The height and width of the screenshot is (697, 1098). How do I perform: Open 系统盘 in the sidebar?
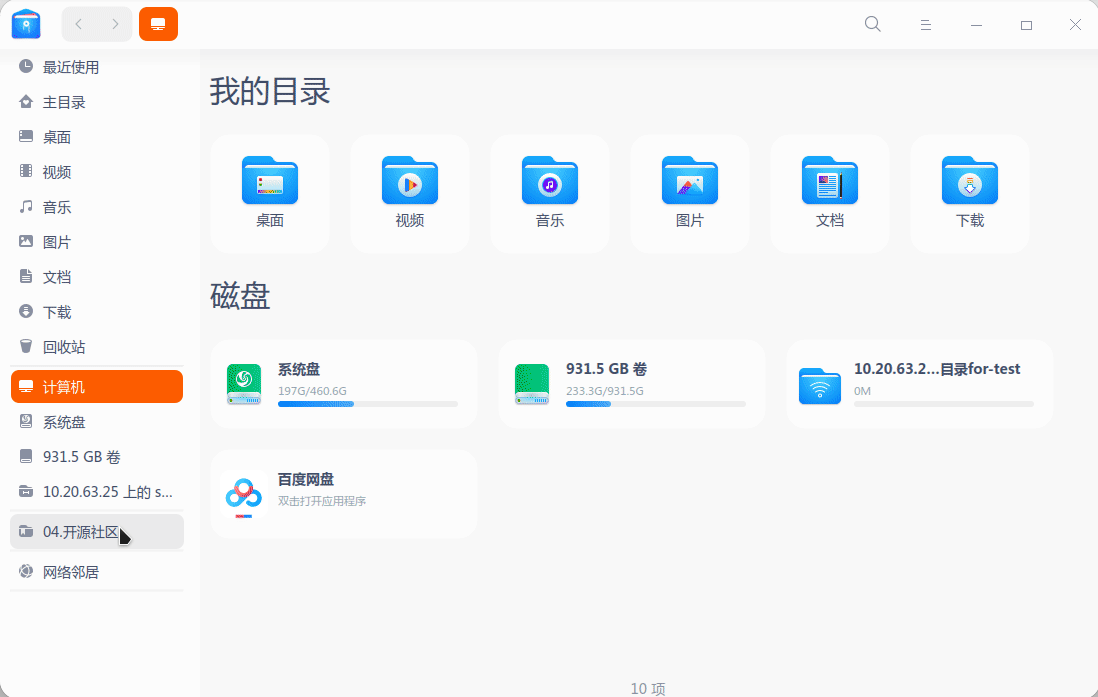pos(97,422)
